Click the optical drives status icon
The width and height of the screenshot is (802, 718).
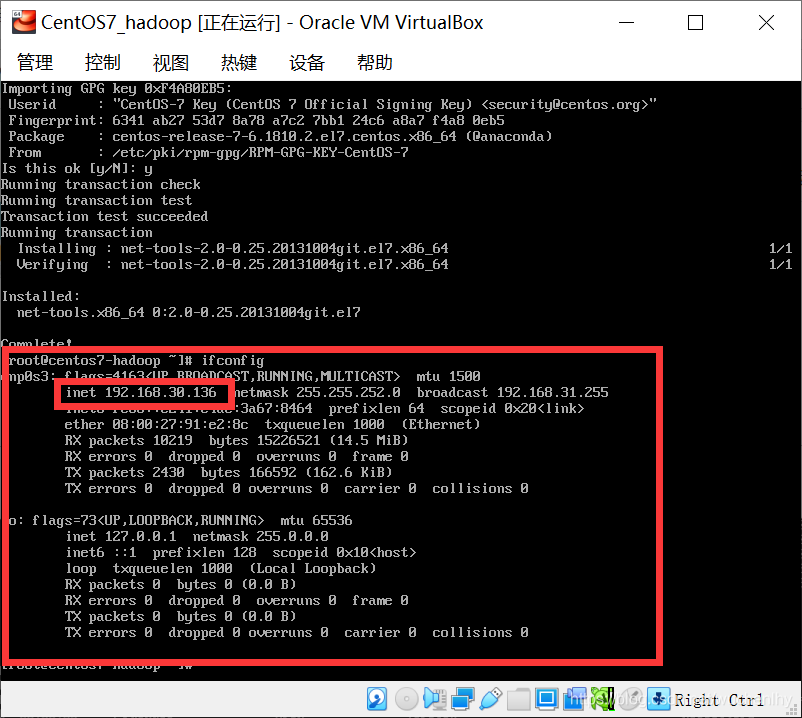[405, 699]
